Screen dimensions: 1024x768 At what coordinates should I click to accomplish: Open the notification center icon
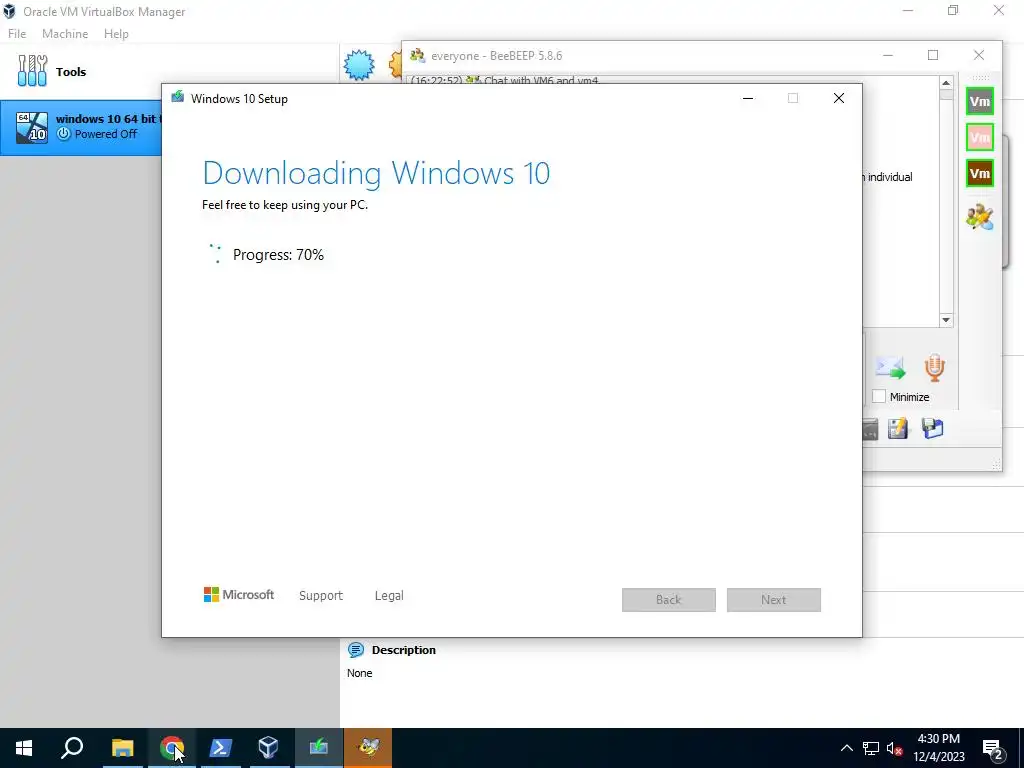tap(993, 748)
